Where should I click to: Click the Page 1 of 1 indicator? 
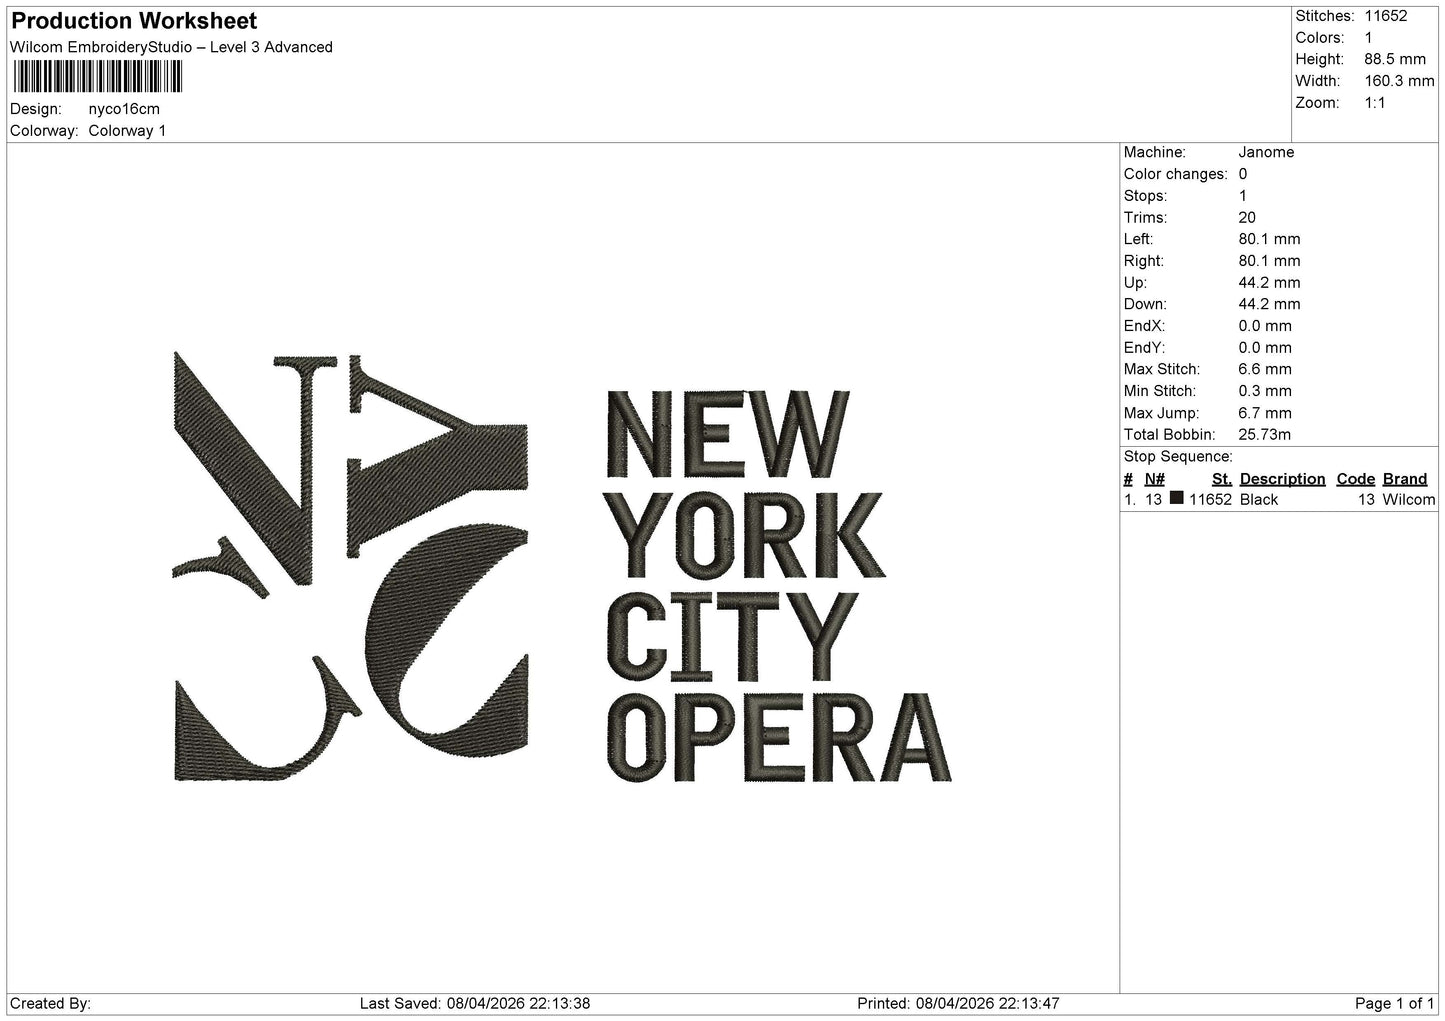(x=1395, y=1003)
